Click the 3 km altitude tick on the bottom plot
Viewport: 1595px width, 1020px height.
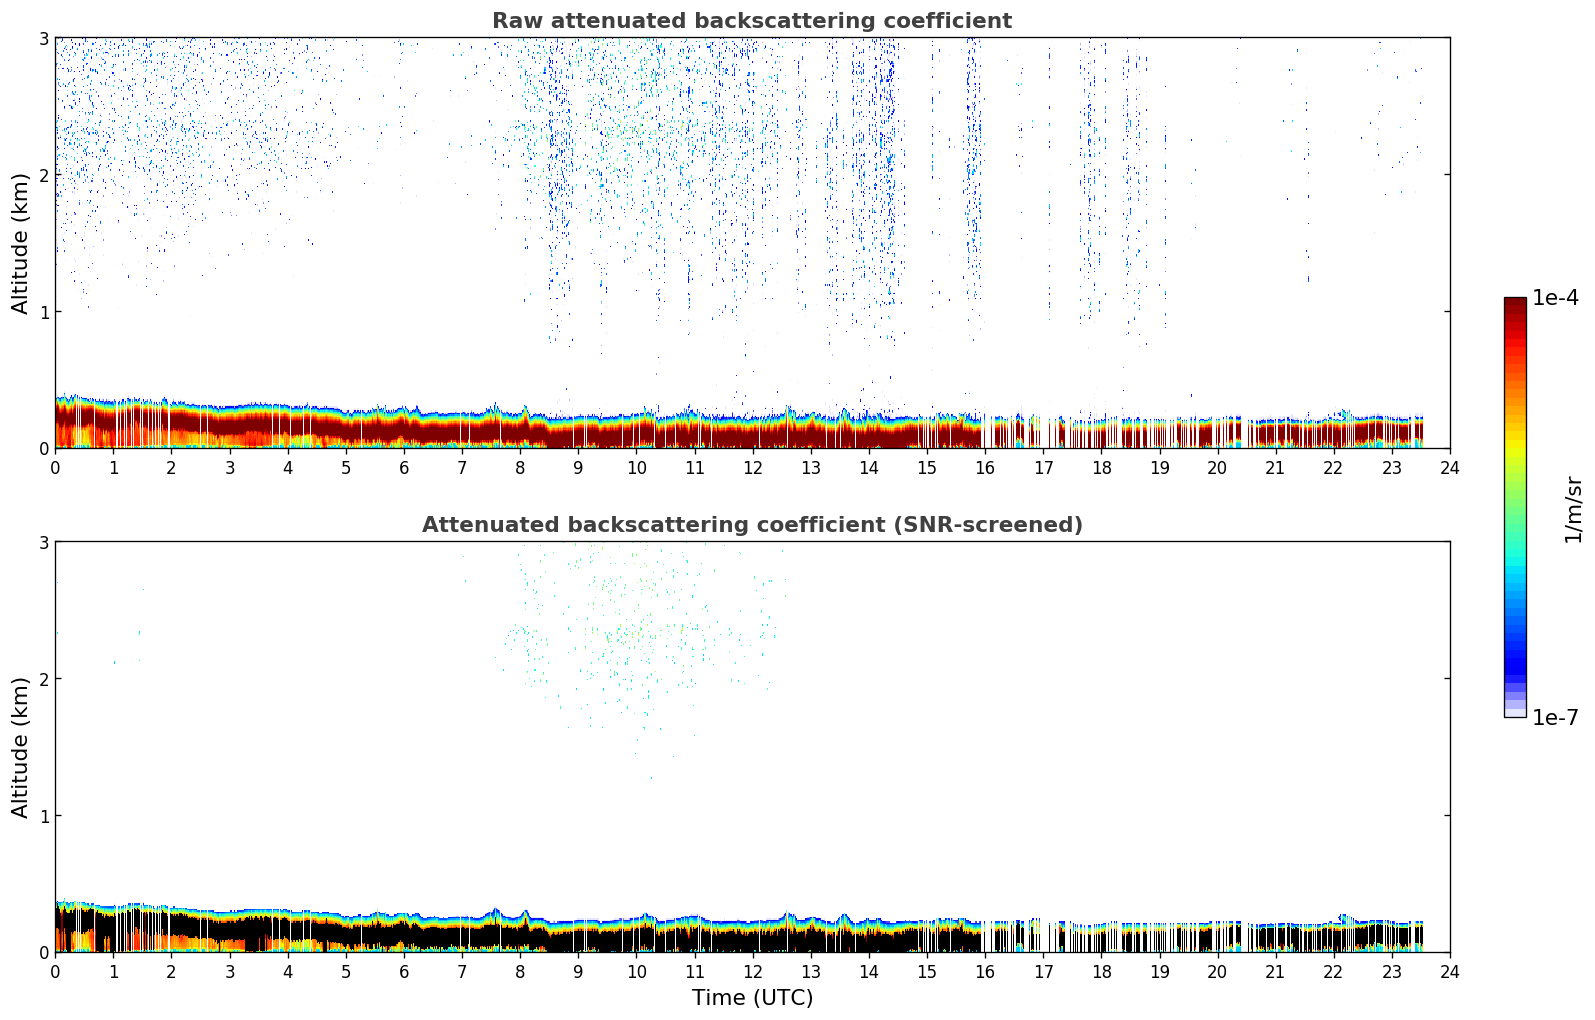(43, 542)
